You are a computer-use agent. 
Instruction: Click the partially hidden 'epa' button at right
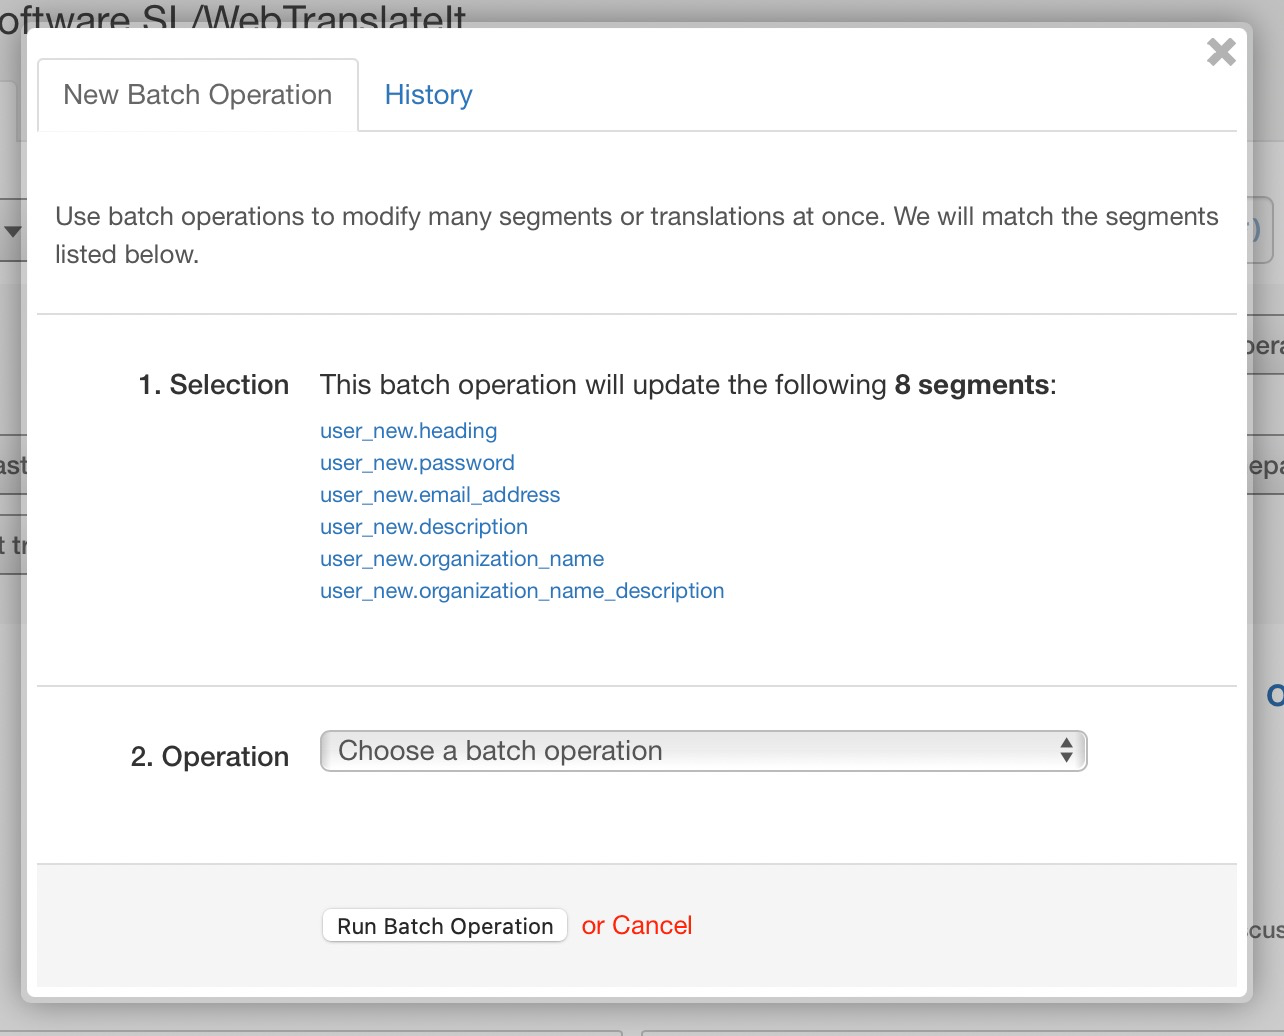[x=1267, y=466]
